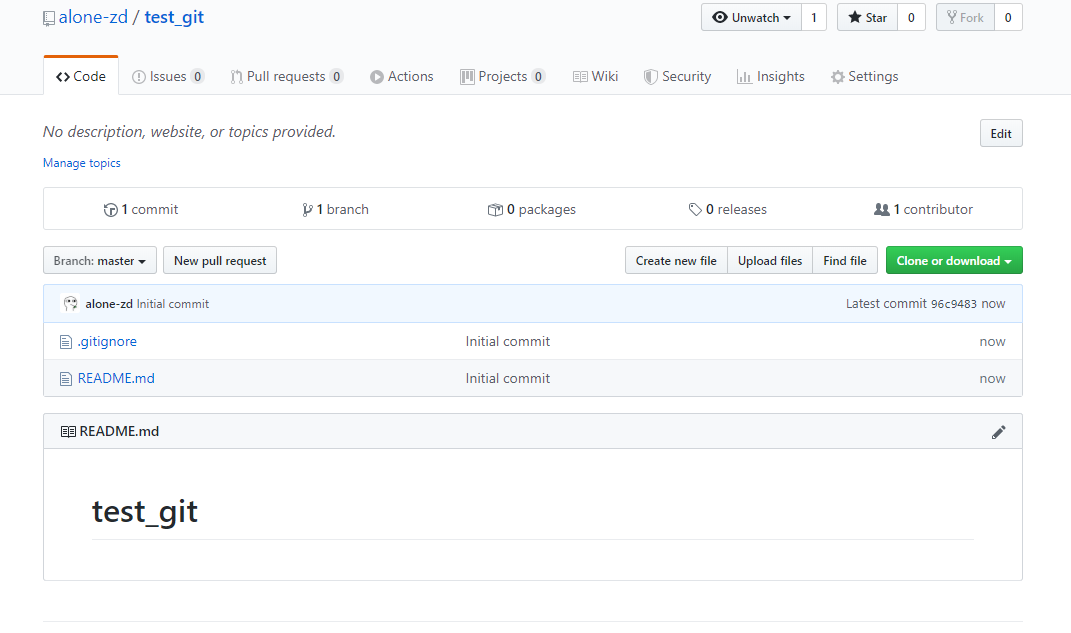The image size is (1071, 633).
Task: Click the Fork button
Action: [x=965, y=18]
